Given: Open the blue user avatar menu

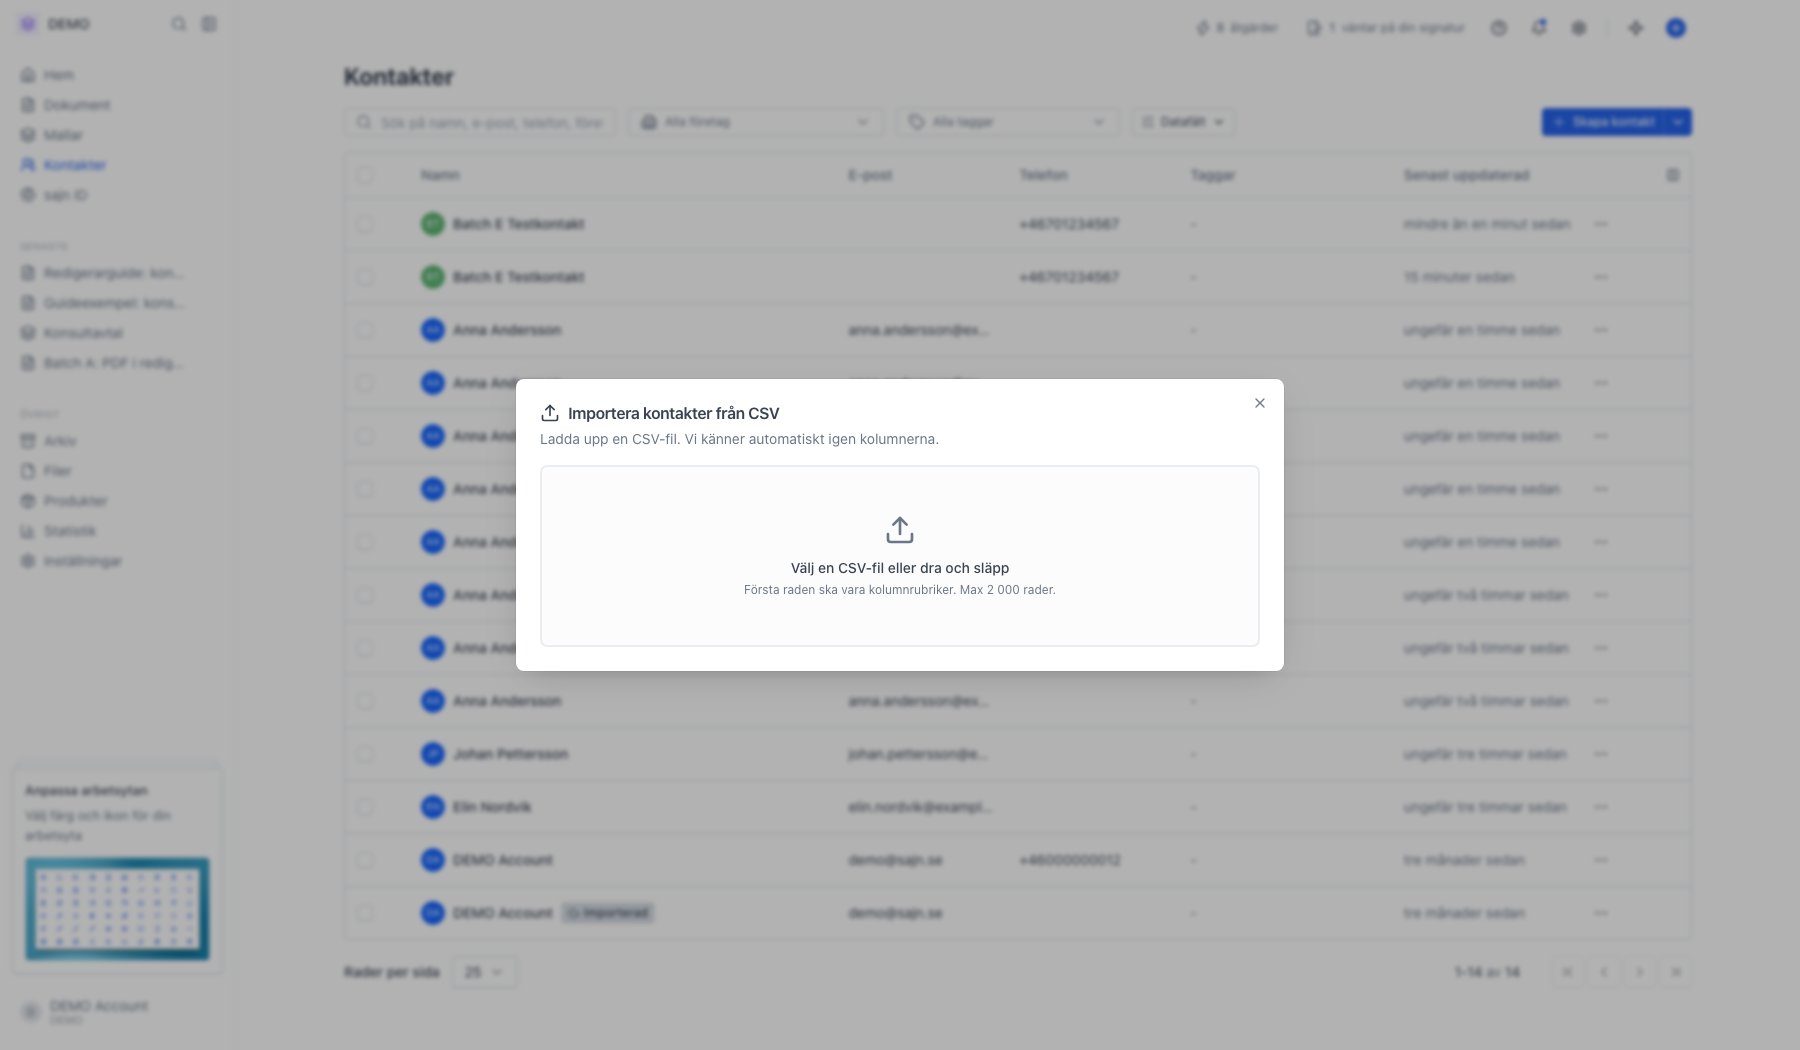Looking at the screenshot, I should (1676, 28).
